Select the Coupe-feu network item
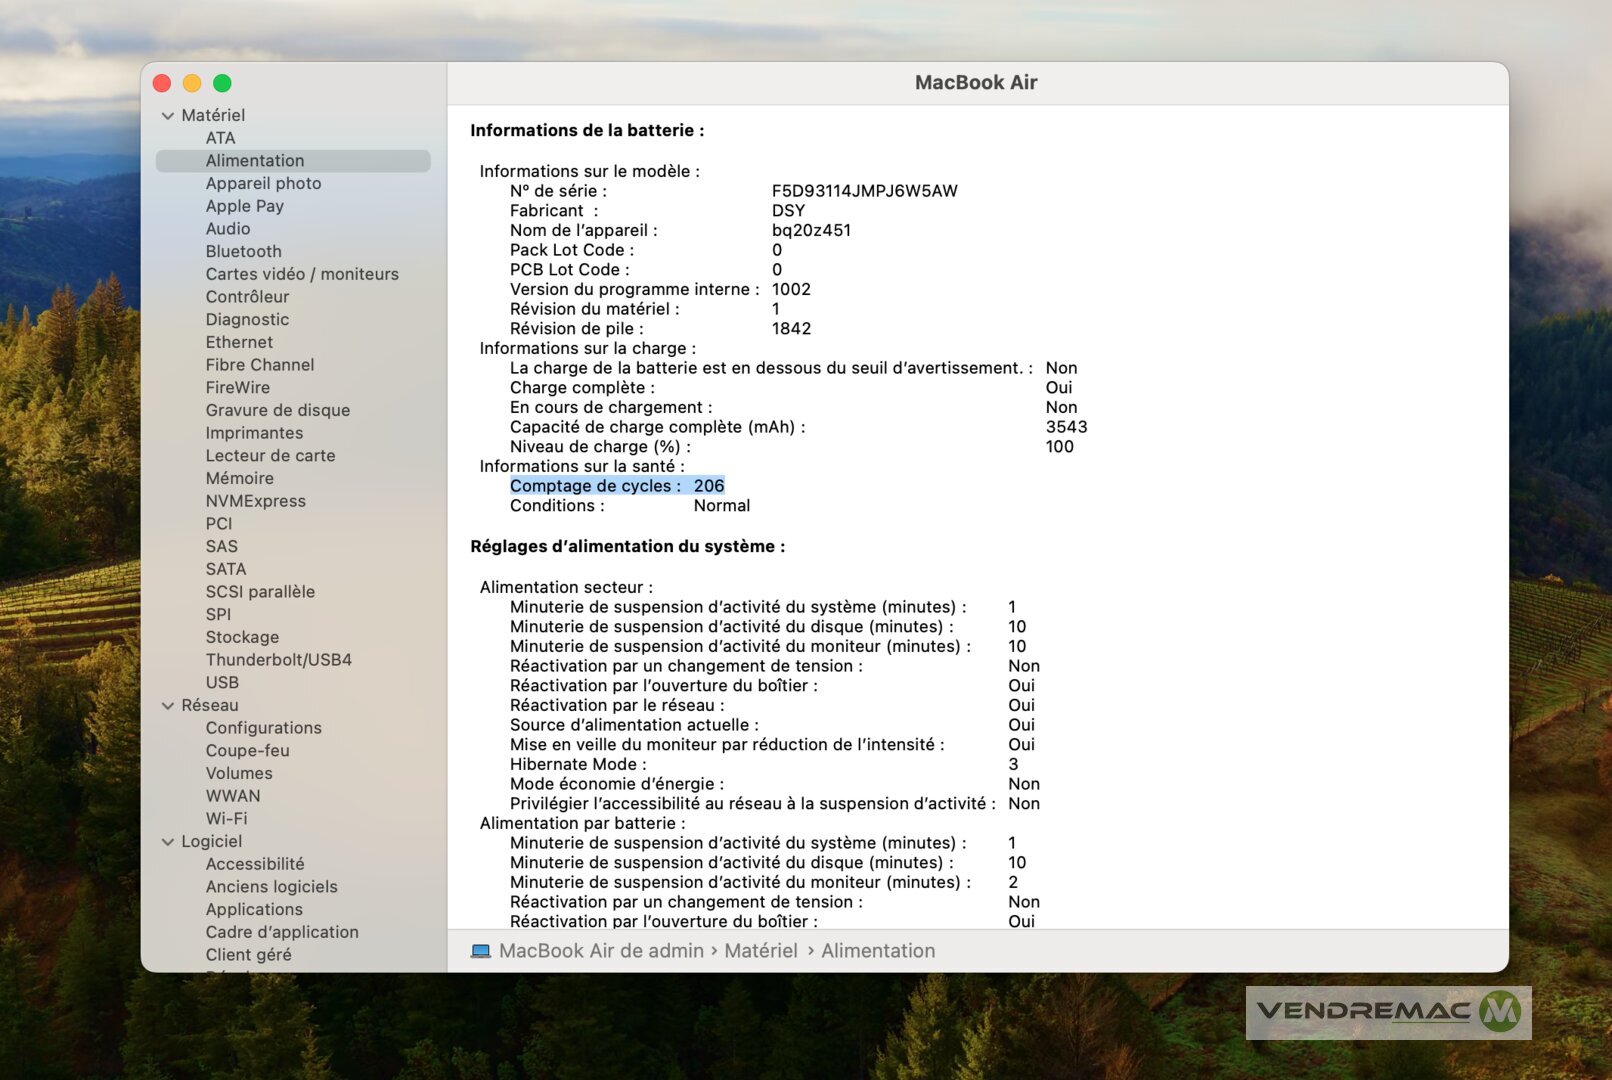 [x=247, y=750]
